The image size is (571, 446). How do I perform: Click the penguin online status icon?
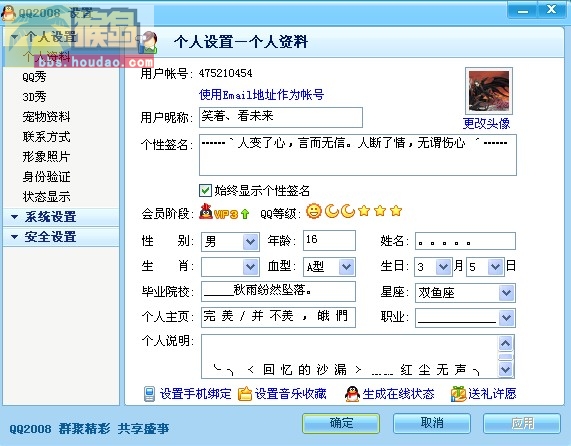[x=352, y=394]
